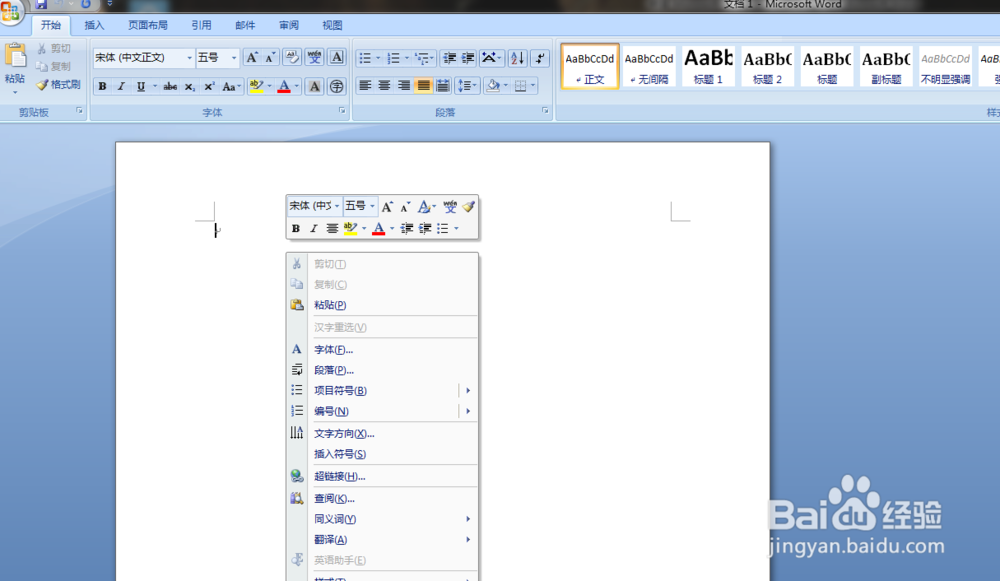Toggle Italic in the ribbon font group
The height and width of the screenshot is (581, 1000).
tap(121, 86)
